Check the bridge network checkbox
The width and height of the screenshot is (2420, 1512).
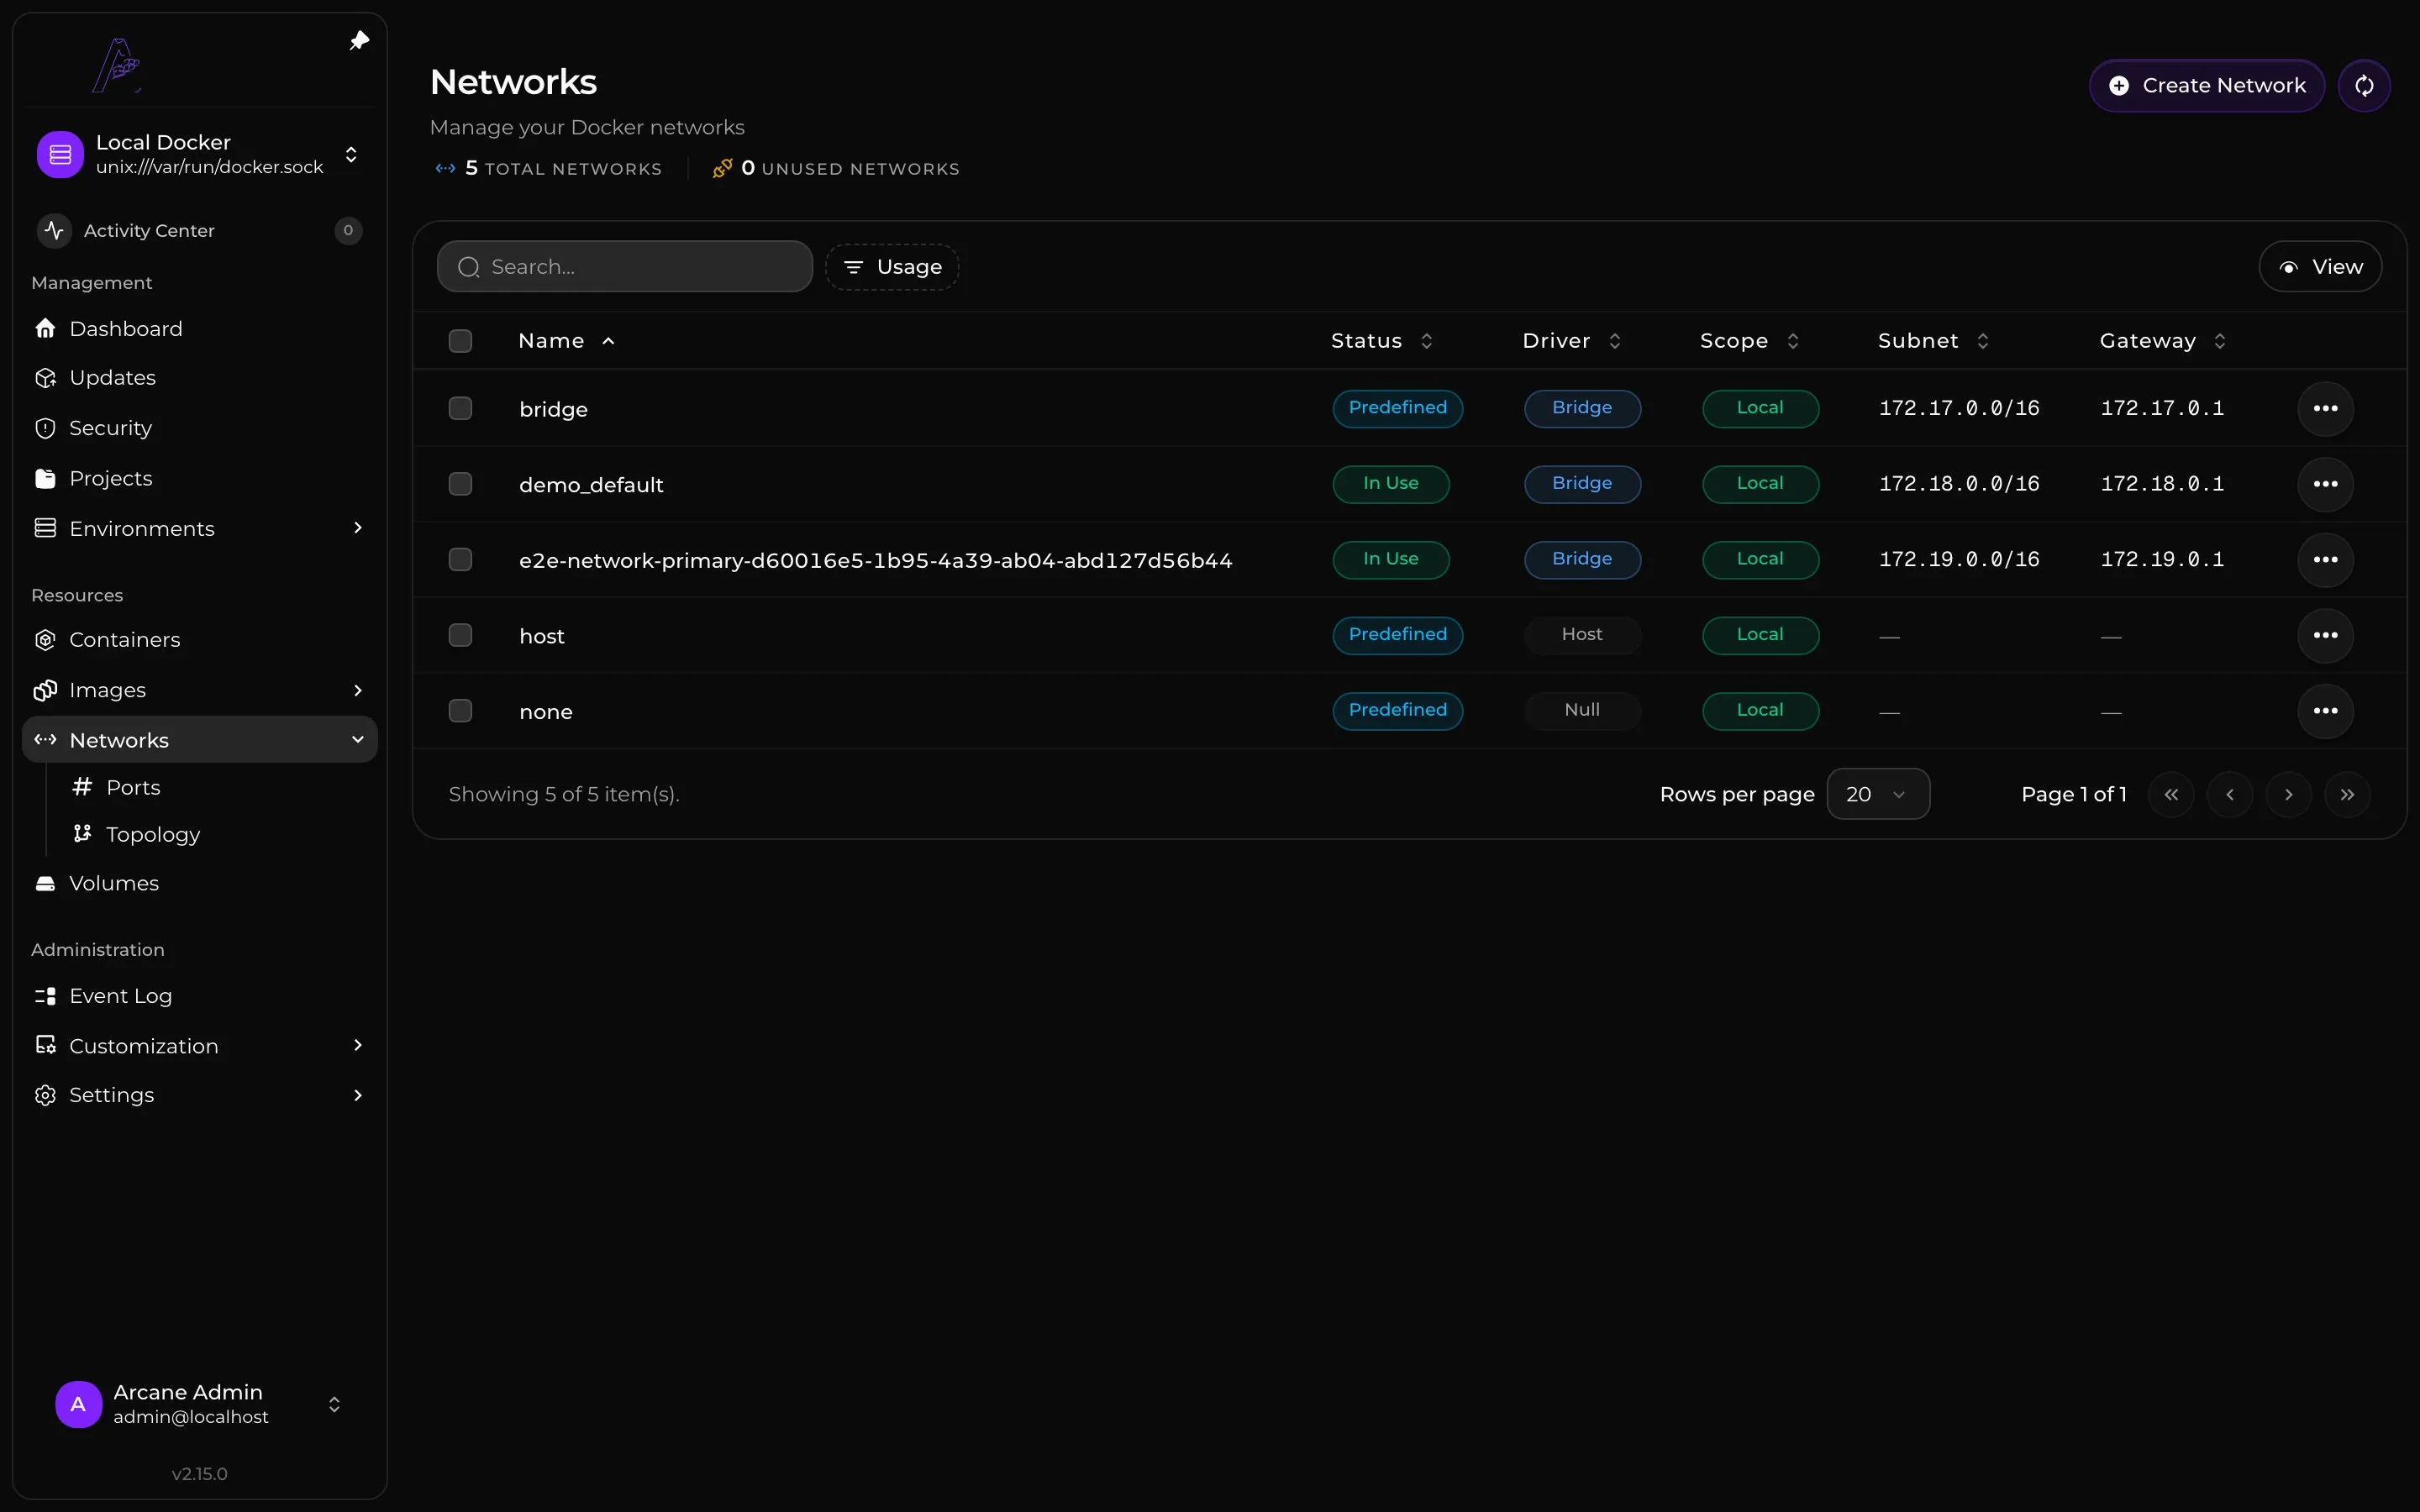coord(460,408)
